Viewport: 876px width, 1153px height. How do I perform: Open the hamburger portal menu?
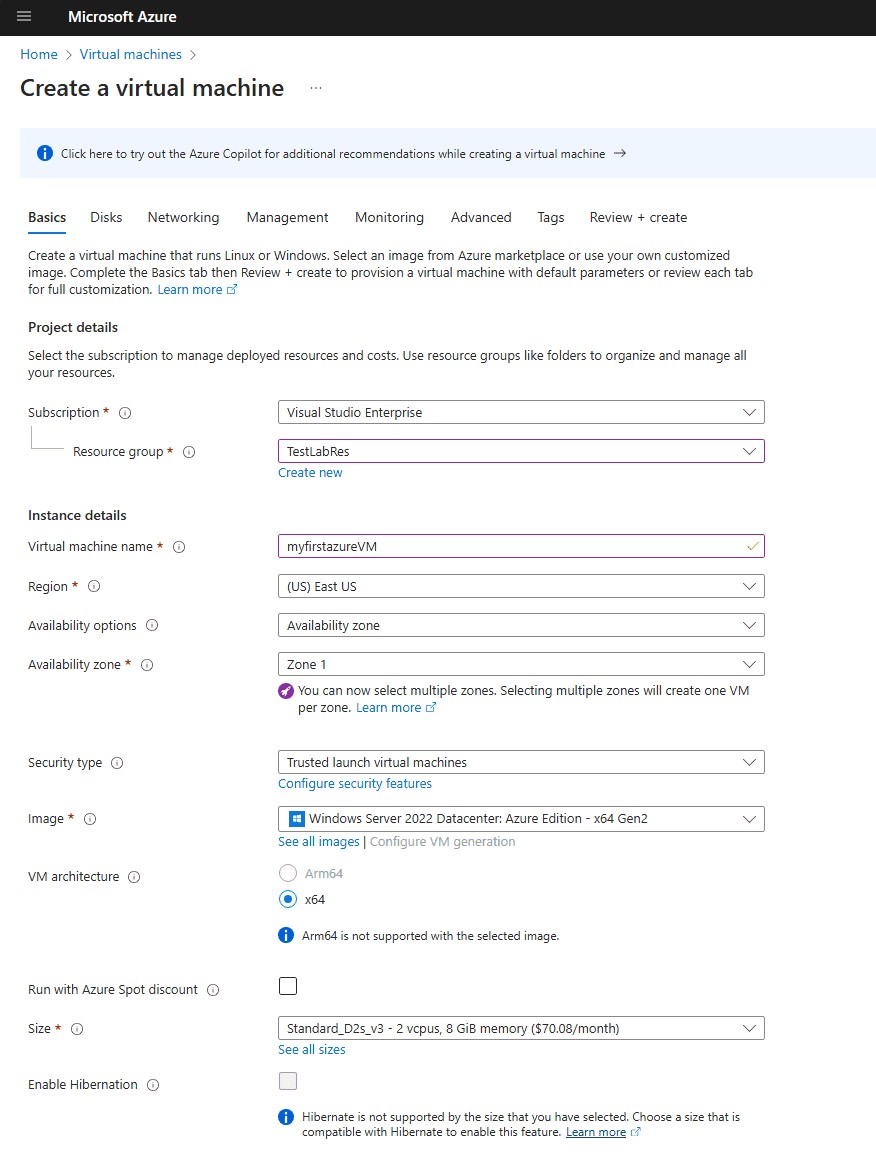24,16
